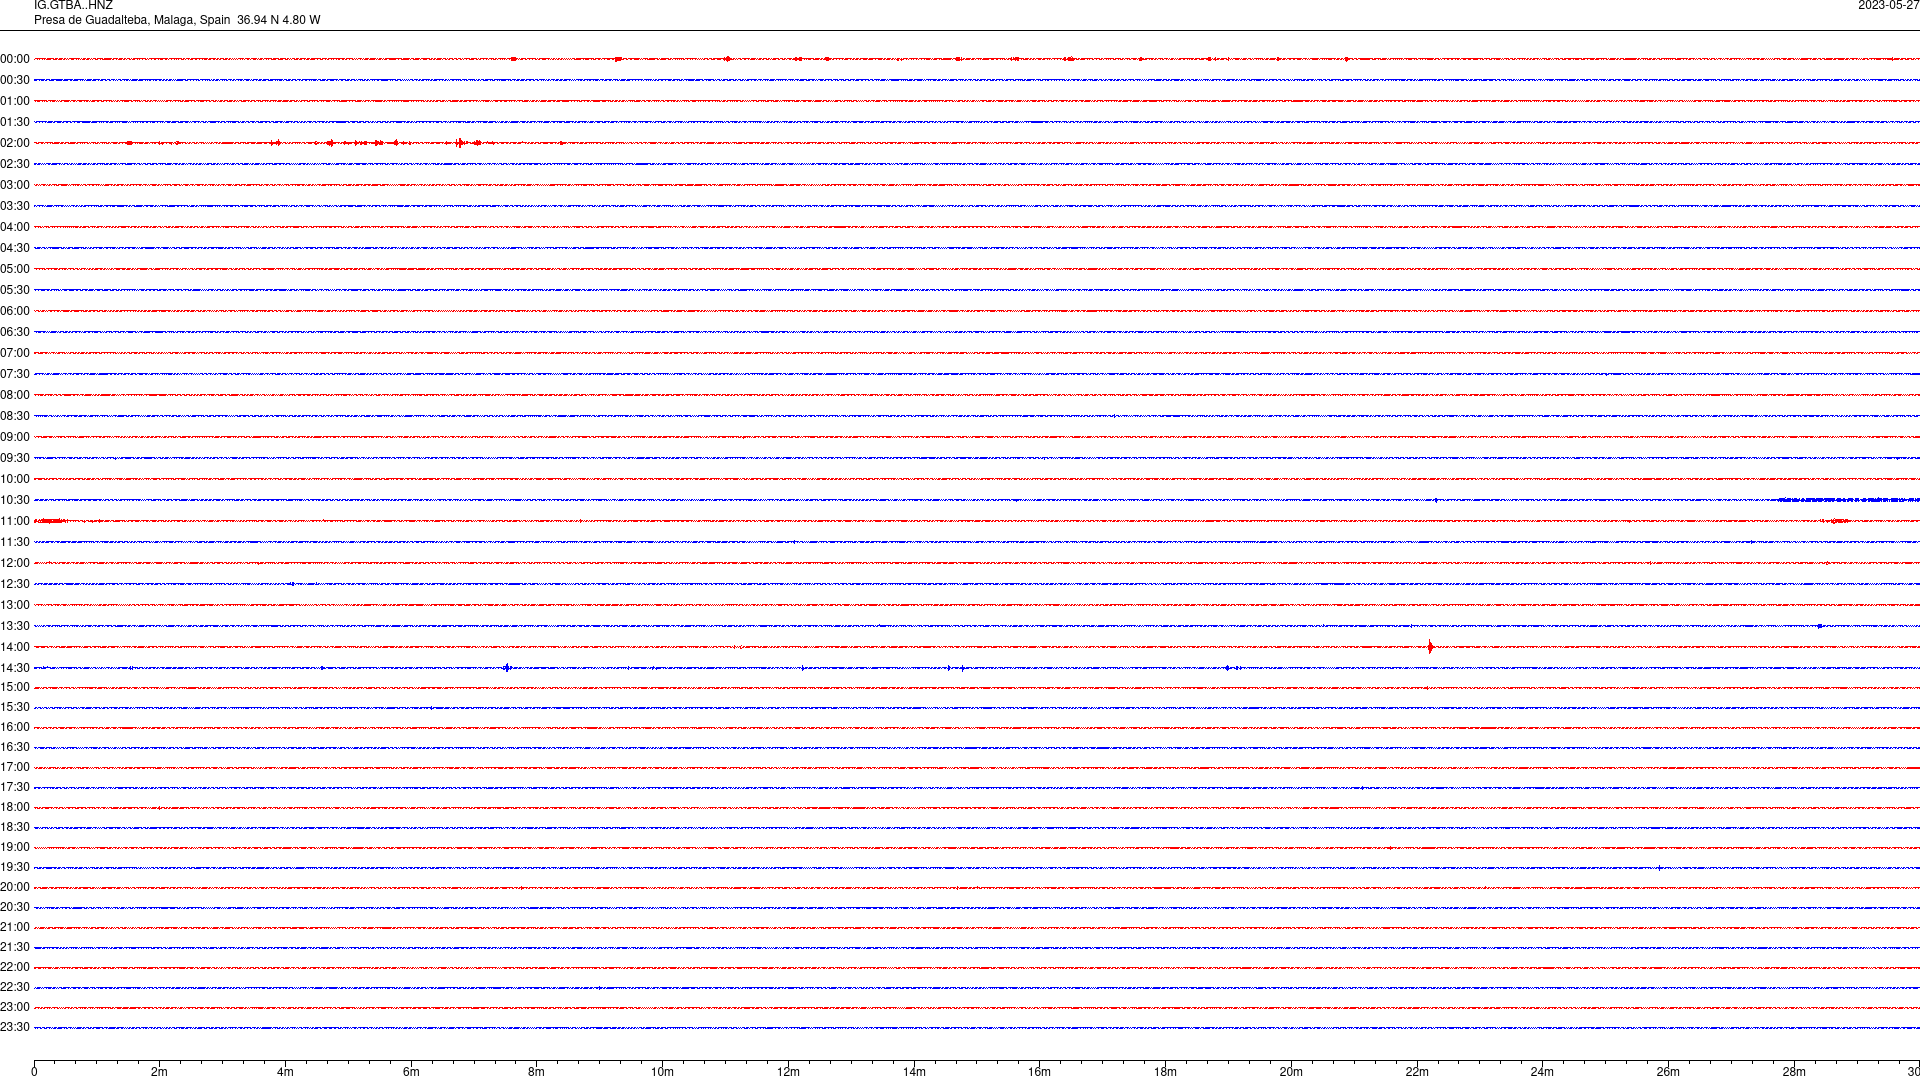Click the 05:30 row time label
Screen dimensions: 1920x1080
(15, 290)
